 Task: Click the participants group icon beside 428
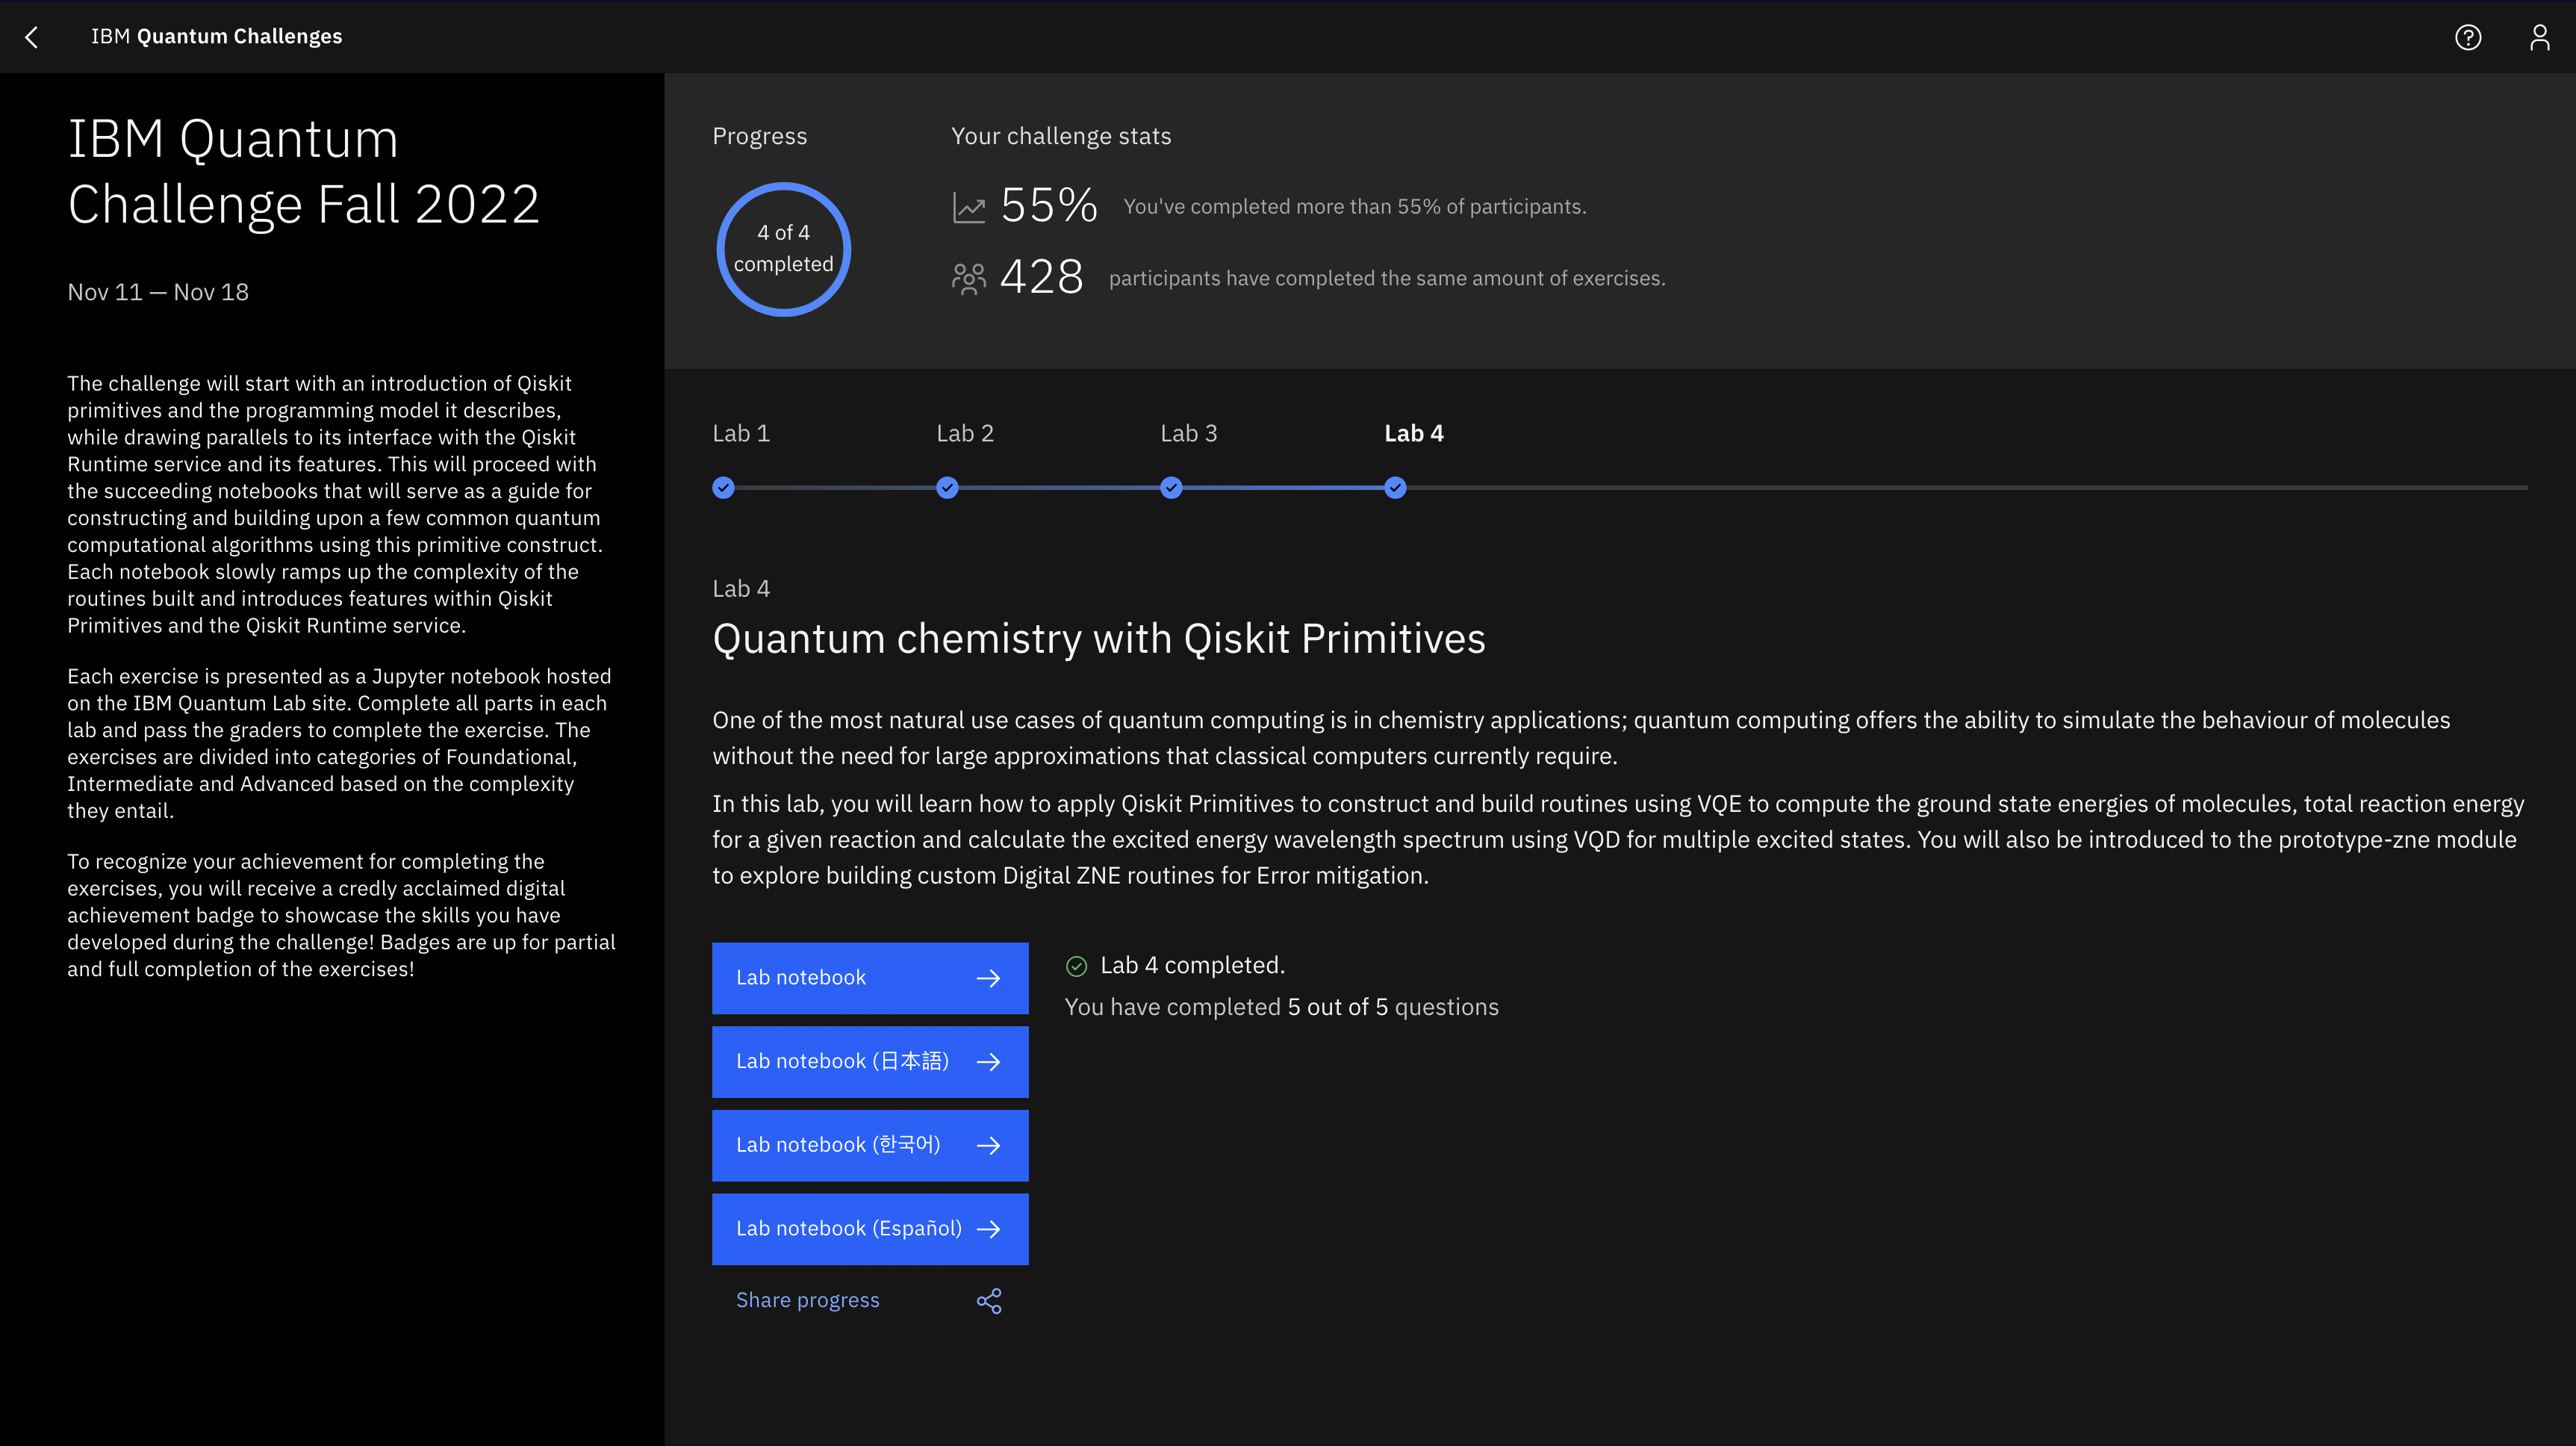(969, 278)
